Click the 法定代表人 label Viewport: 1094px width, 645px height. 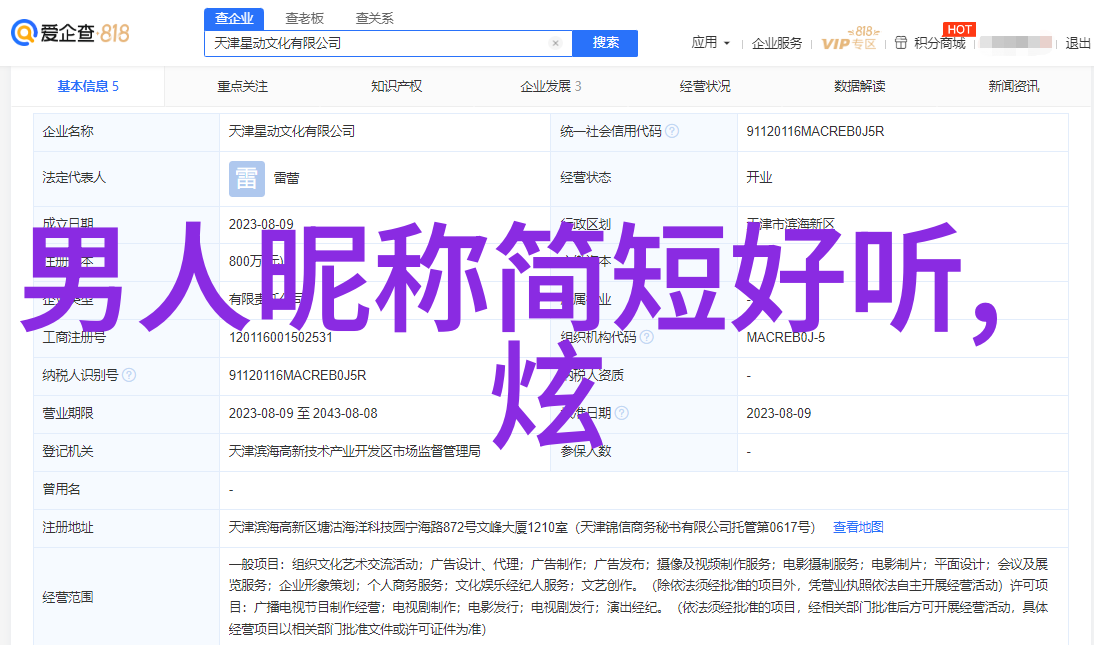74,178
